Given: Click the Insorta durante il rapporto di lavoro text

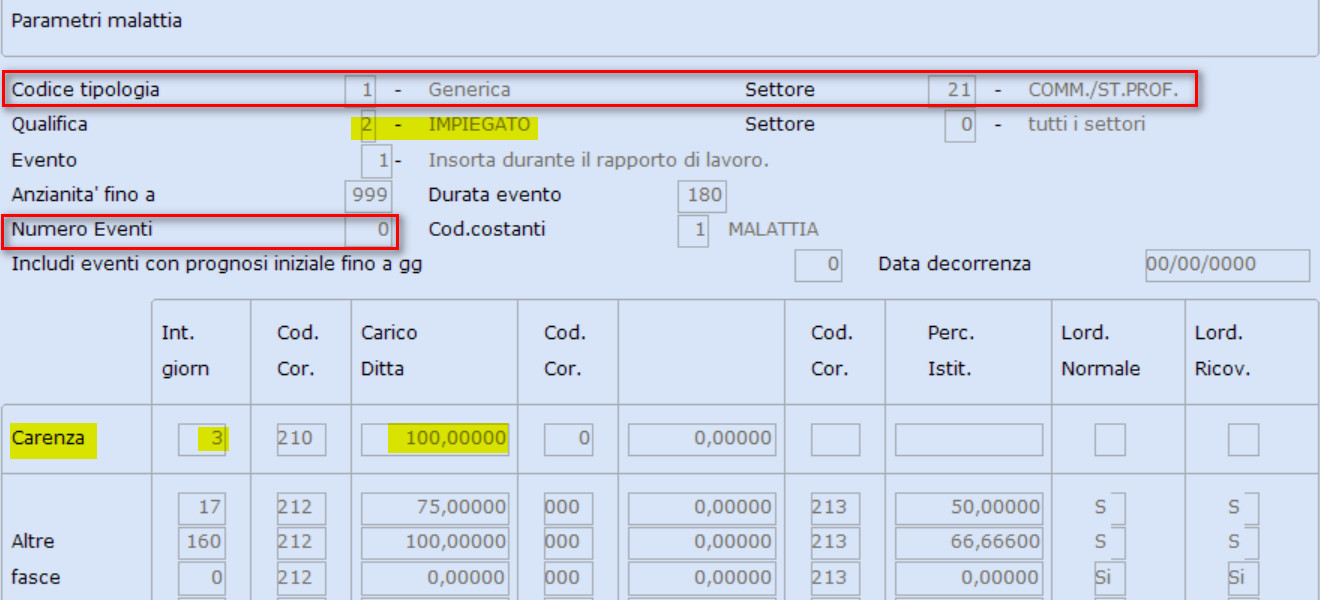Looking at the screenshot, I should (x=598, y=160).
